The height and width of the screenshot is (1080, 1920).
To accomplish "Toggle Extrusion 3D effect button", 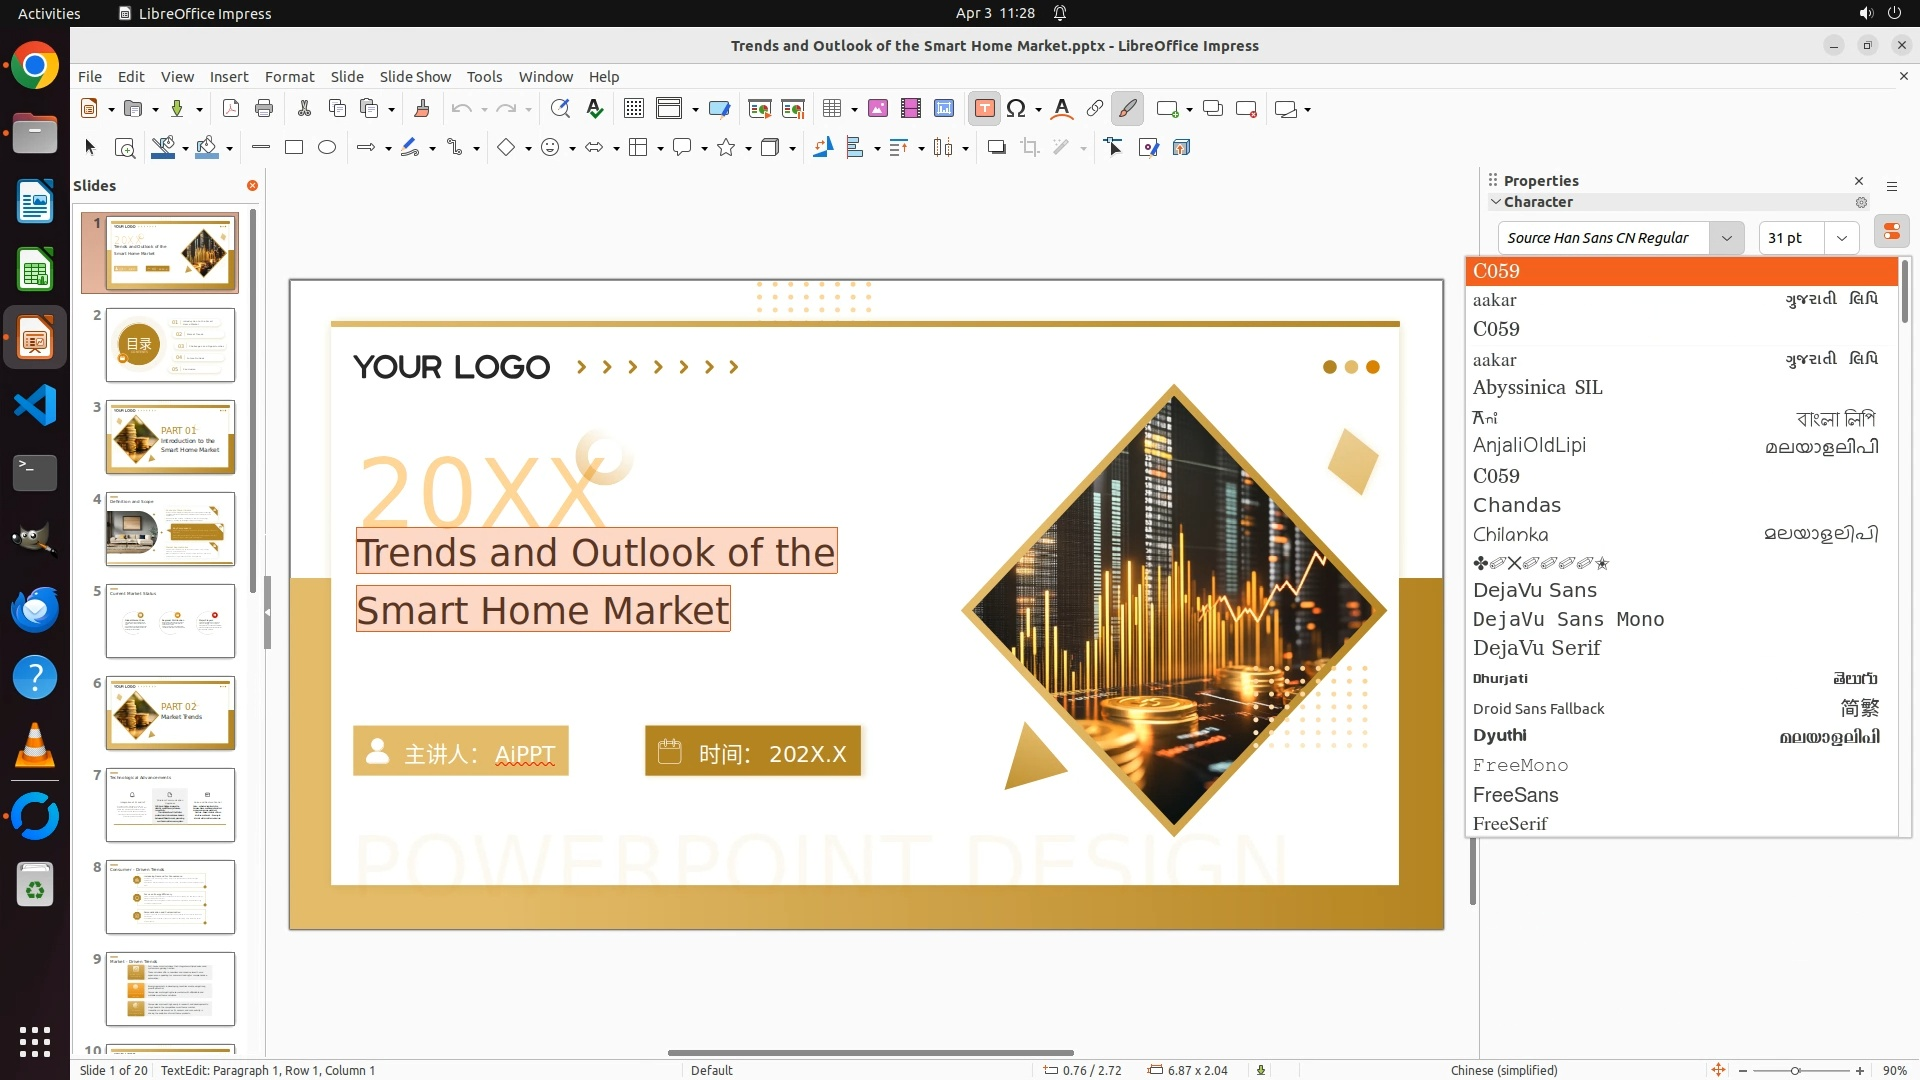I will click(x=1181, y=148).
